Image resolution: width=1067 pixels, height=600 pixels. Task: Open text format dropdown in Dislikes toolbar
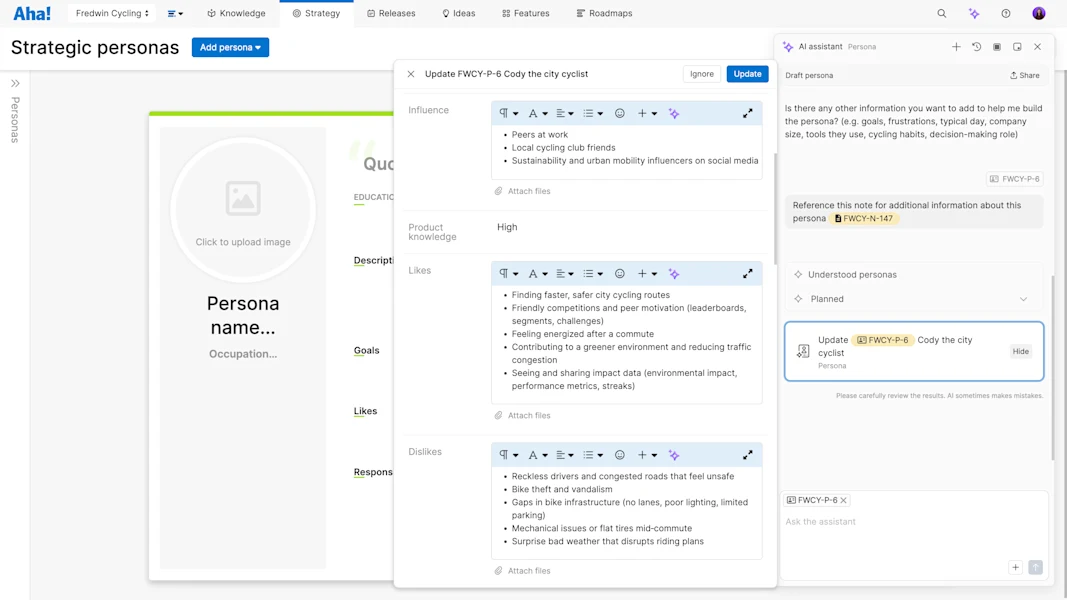(538, 455)
